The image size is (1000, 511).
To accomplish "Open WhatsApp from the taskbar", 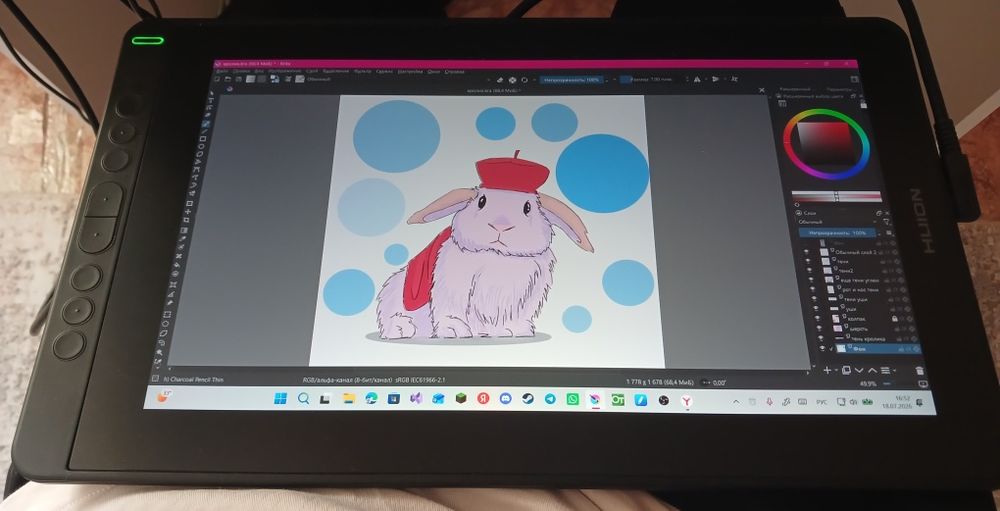I will [573, 399].
